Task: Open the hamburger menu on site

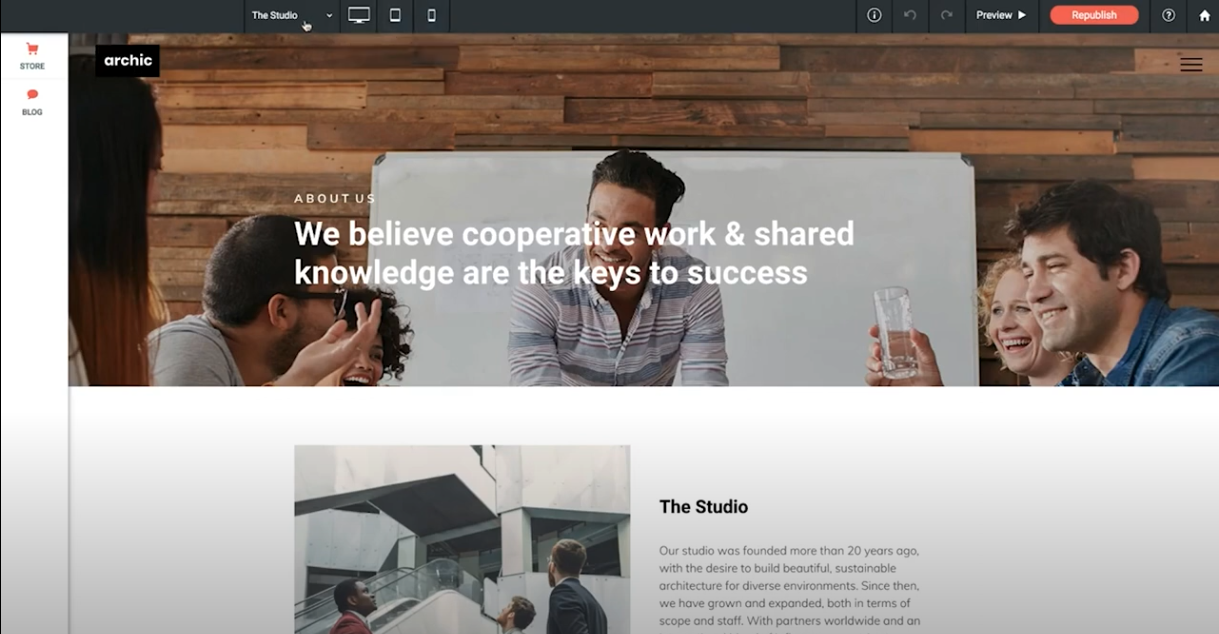Action: (1191, 64)
